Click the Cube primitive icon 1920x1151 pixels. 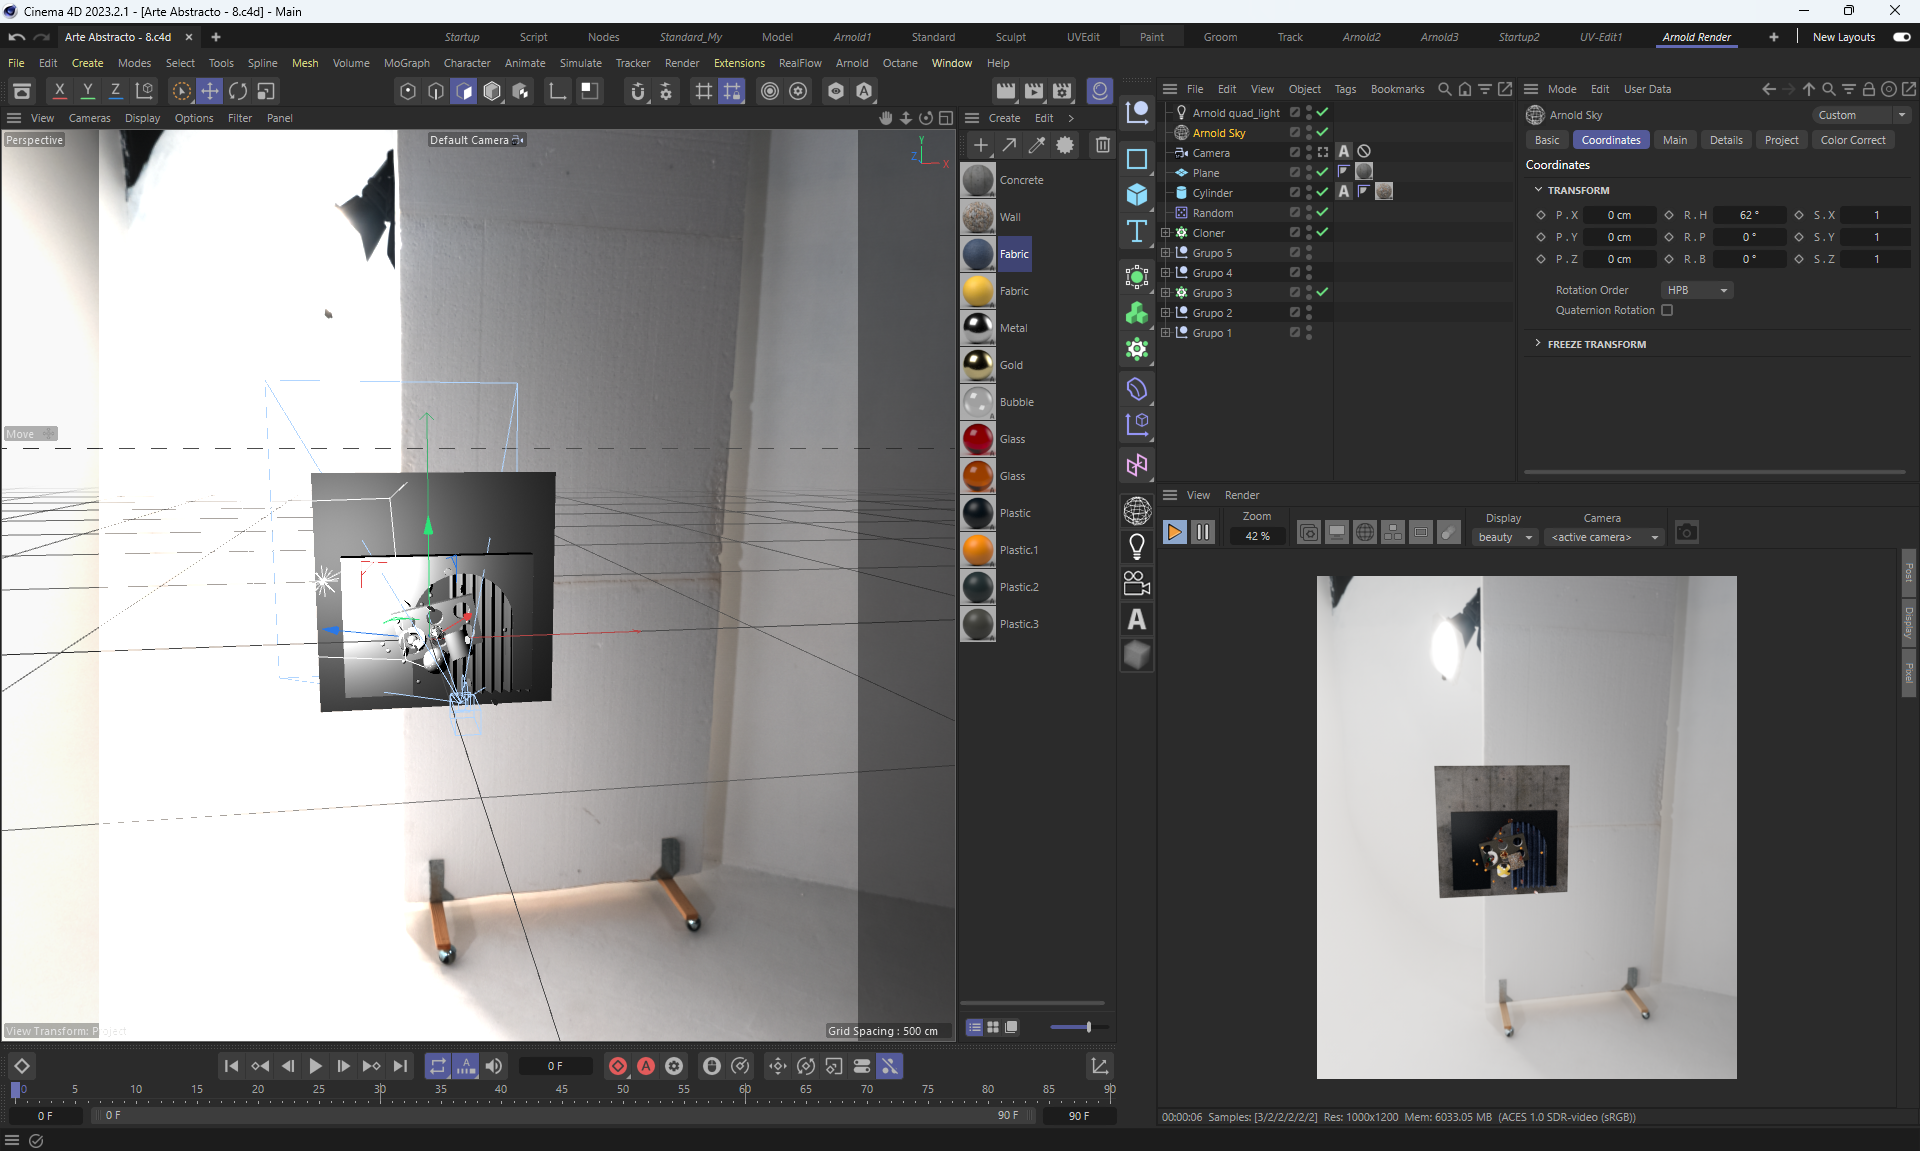[1137, 195]
